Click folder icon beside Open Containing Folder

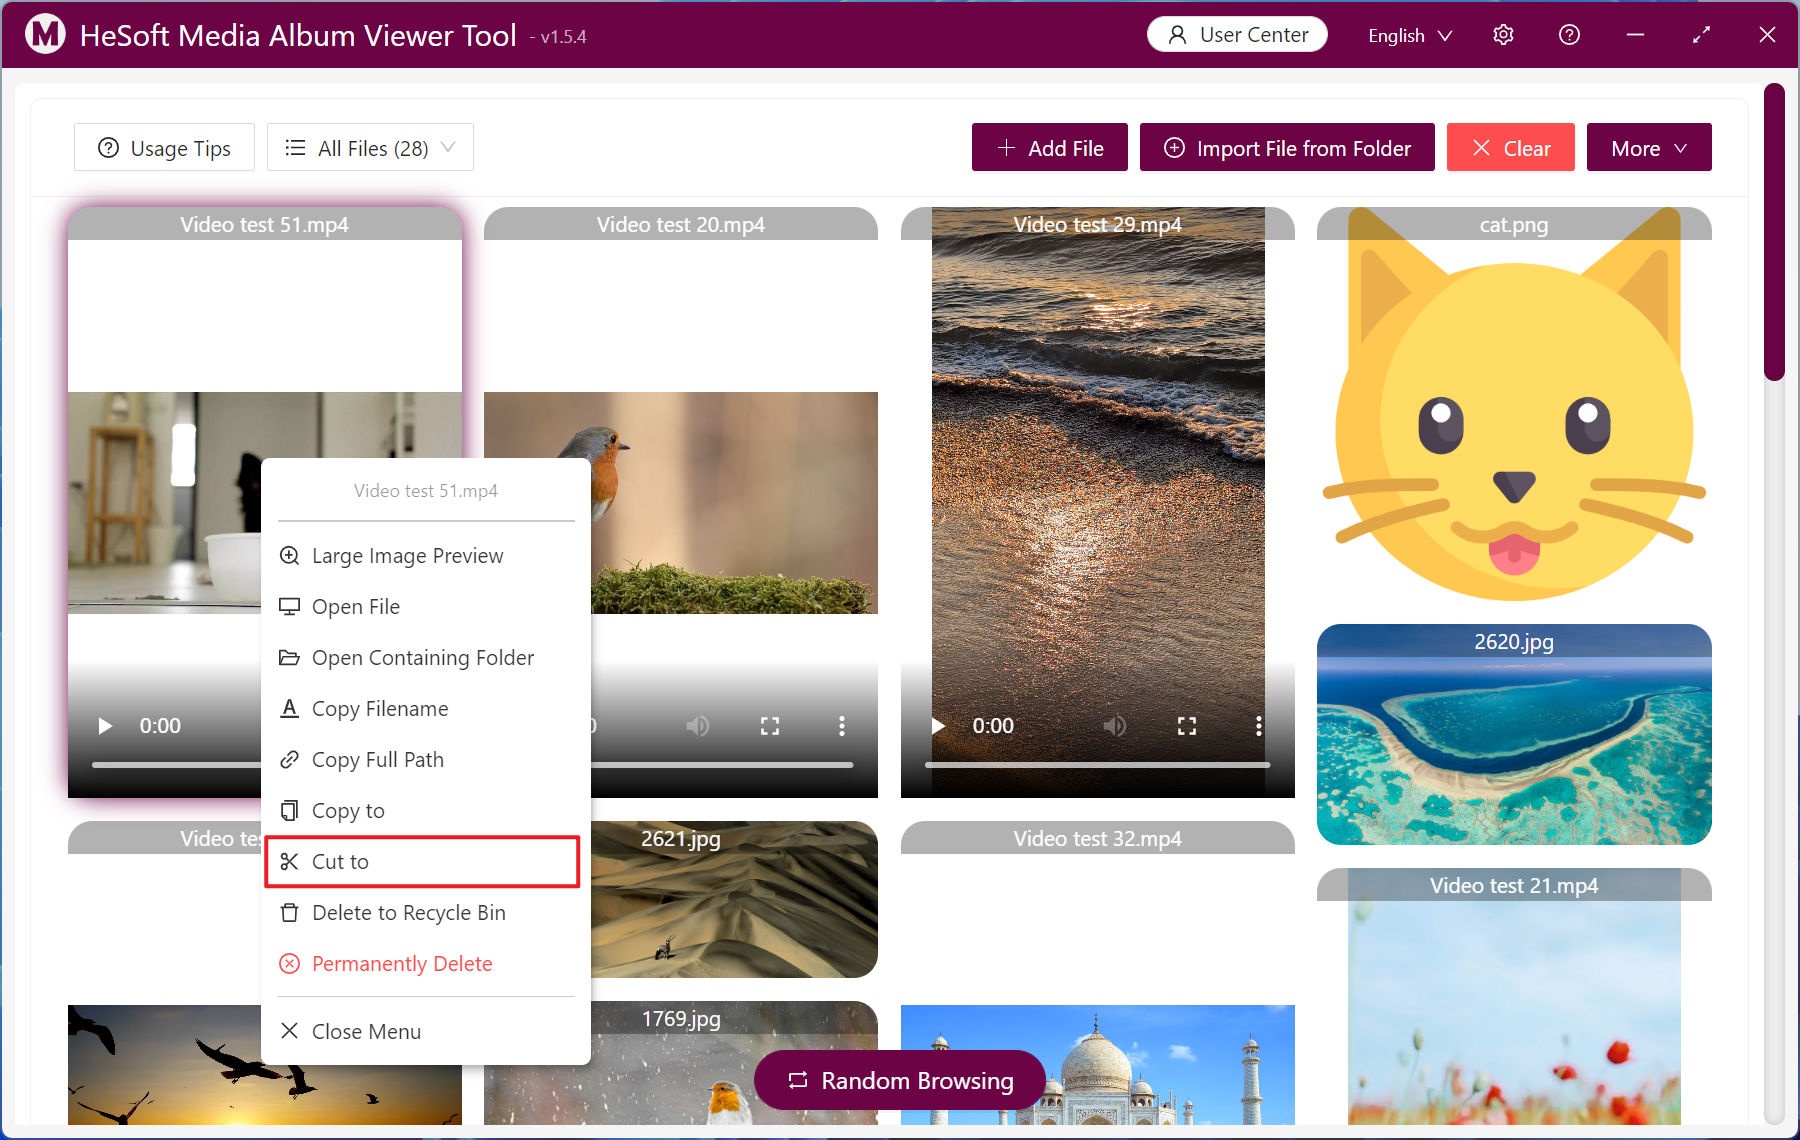[x=289, y=657]
